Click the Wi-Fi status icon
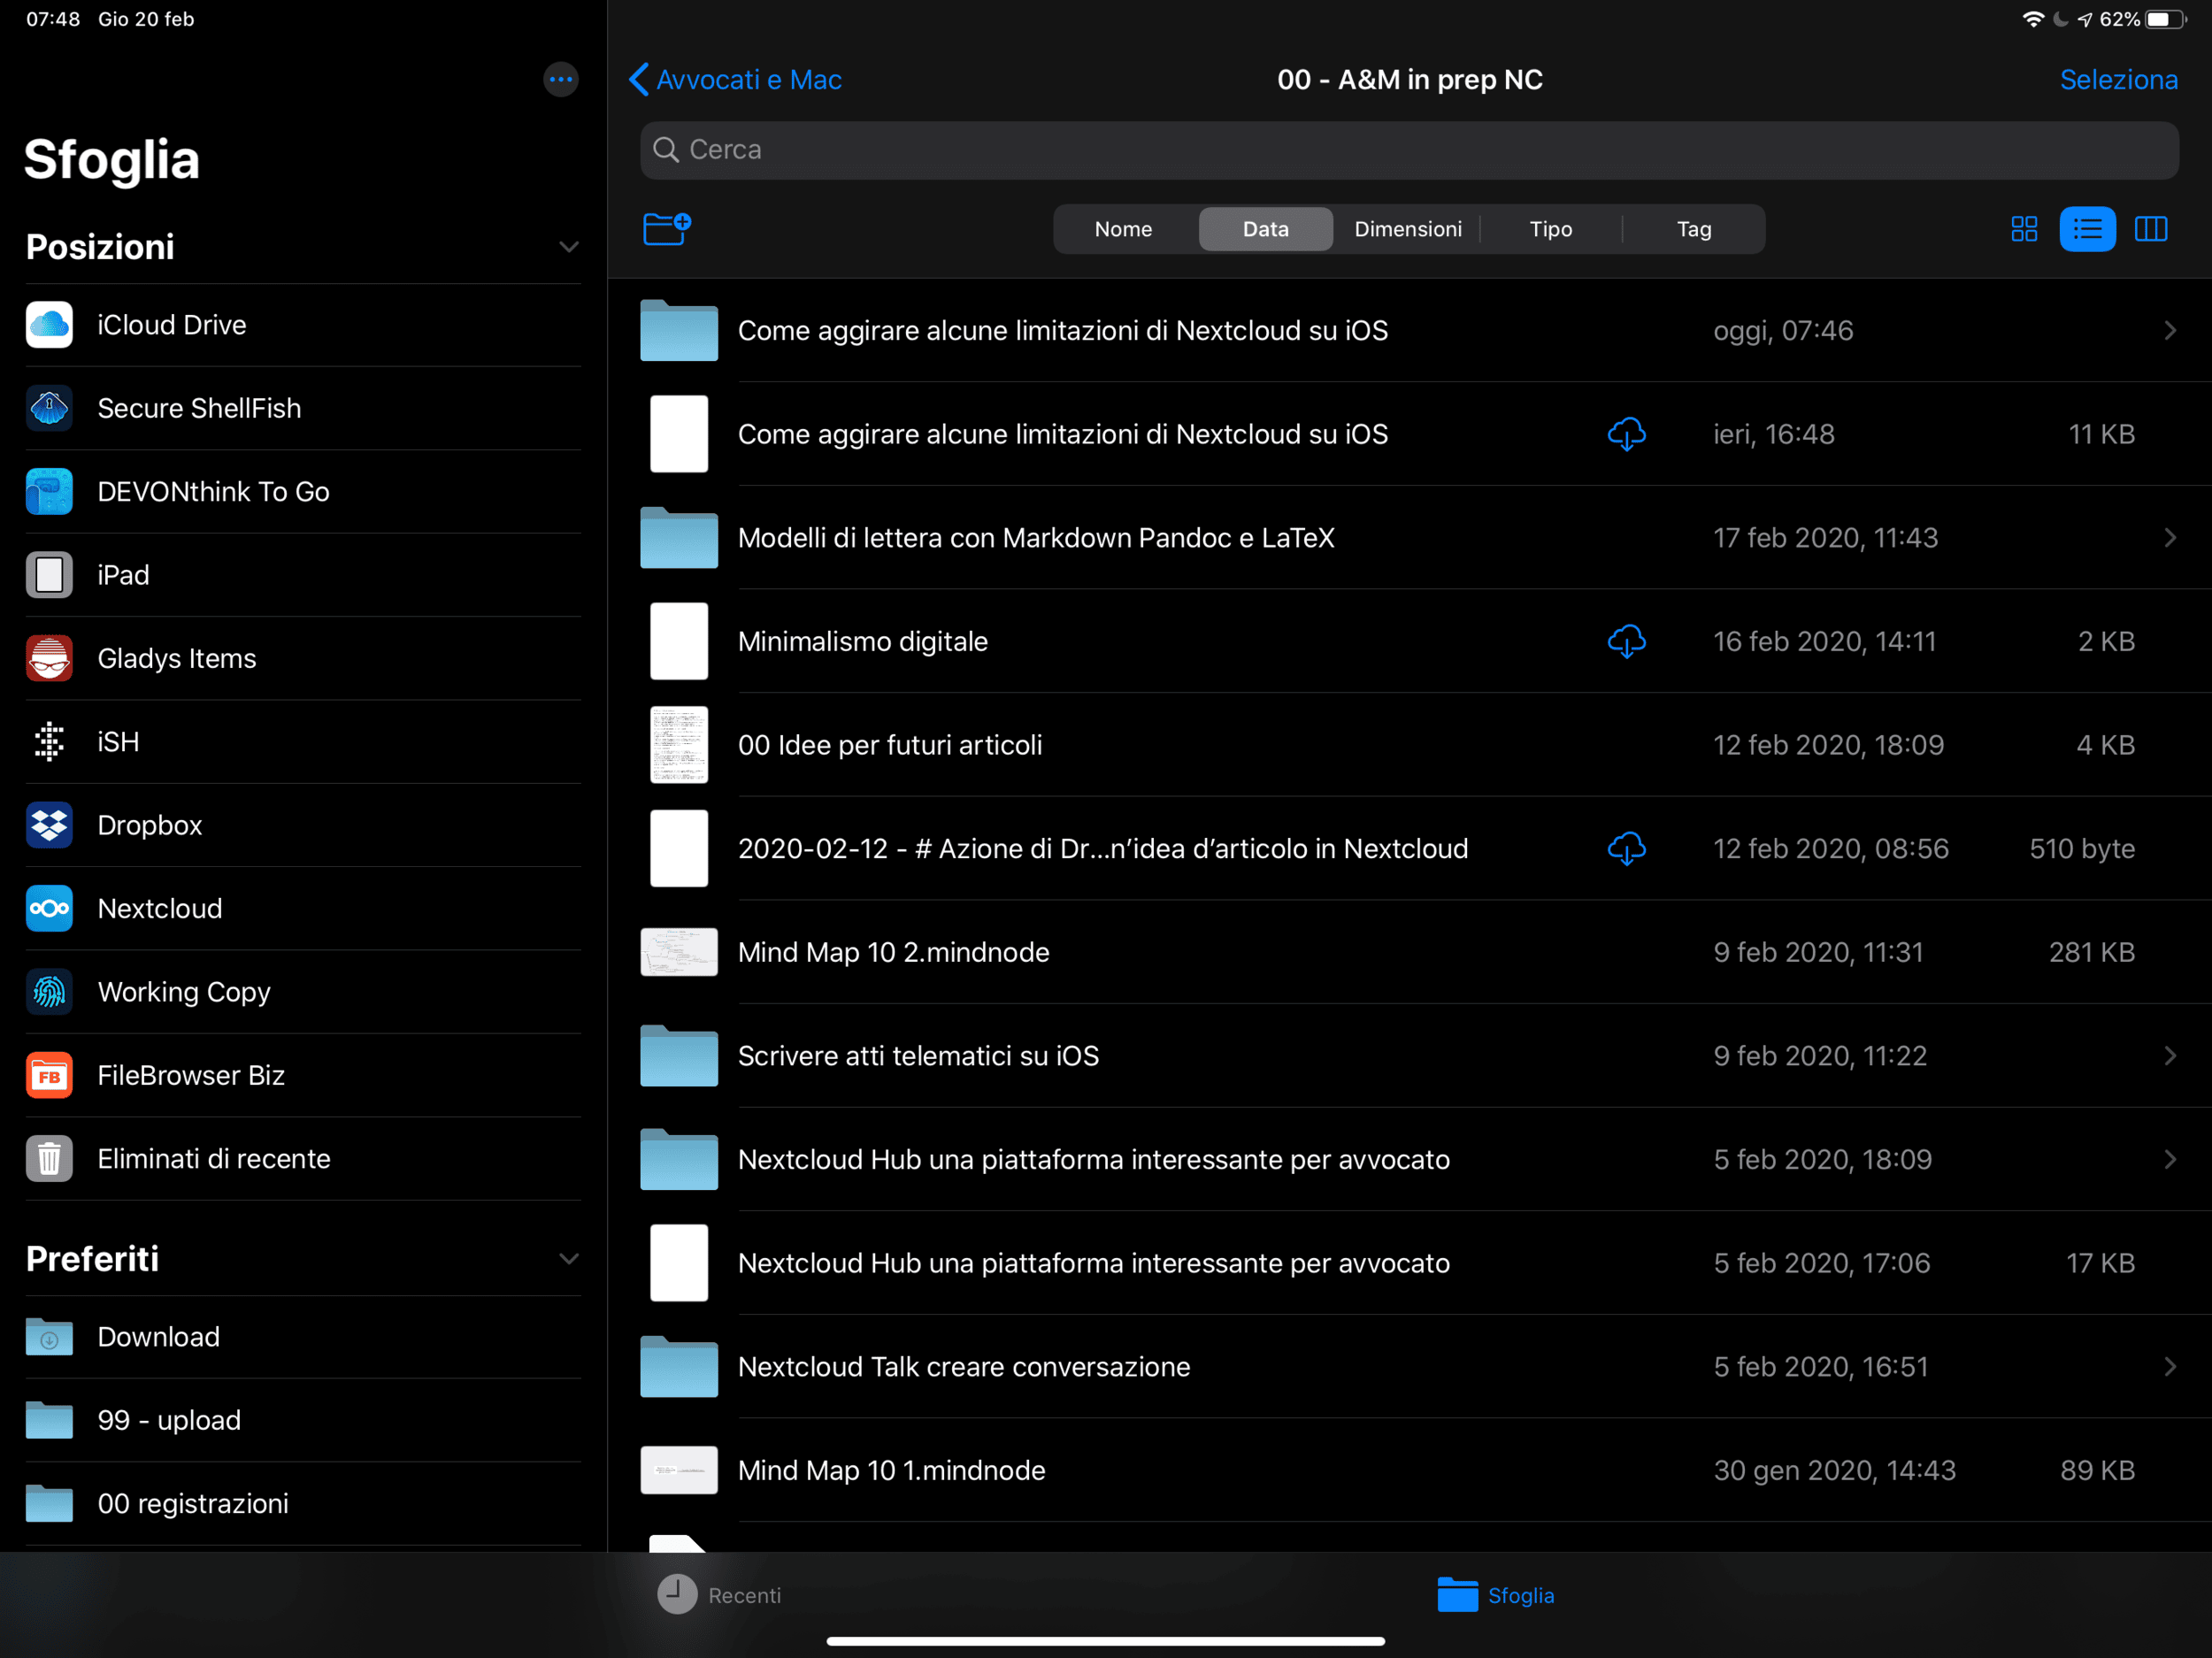The height and width of the screenshot is (1658, 2212). click(x=2033, y=19)
